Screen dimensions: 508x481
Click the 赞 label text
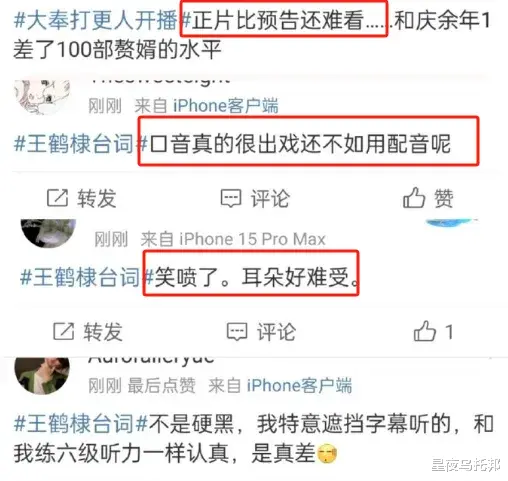click(443, 198)
